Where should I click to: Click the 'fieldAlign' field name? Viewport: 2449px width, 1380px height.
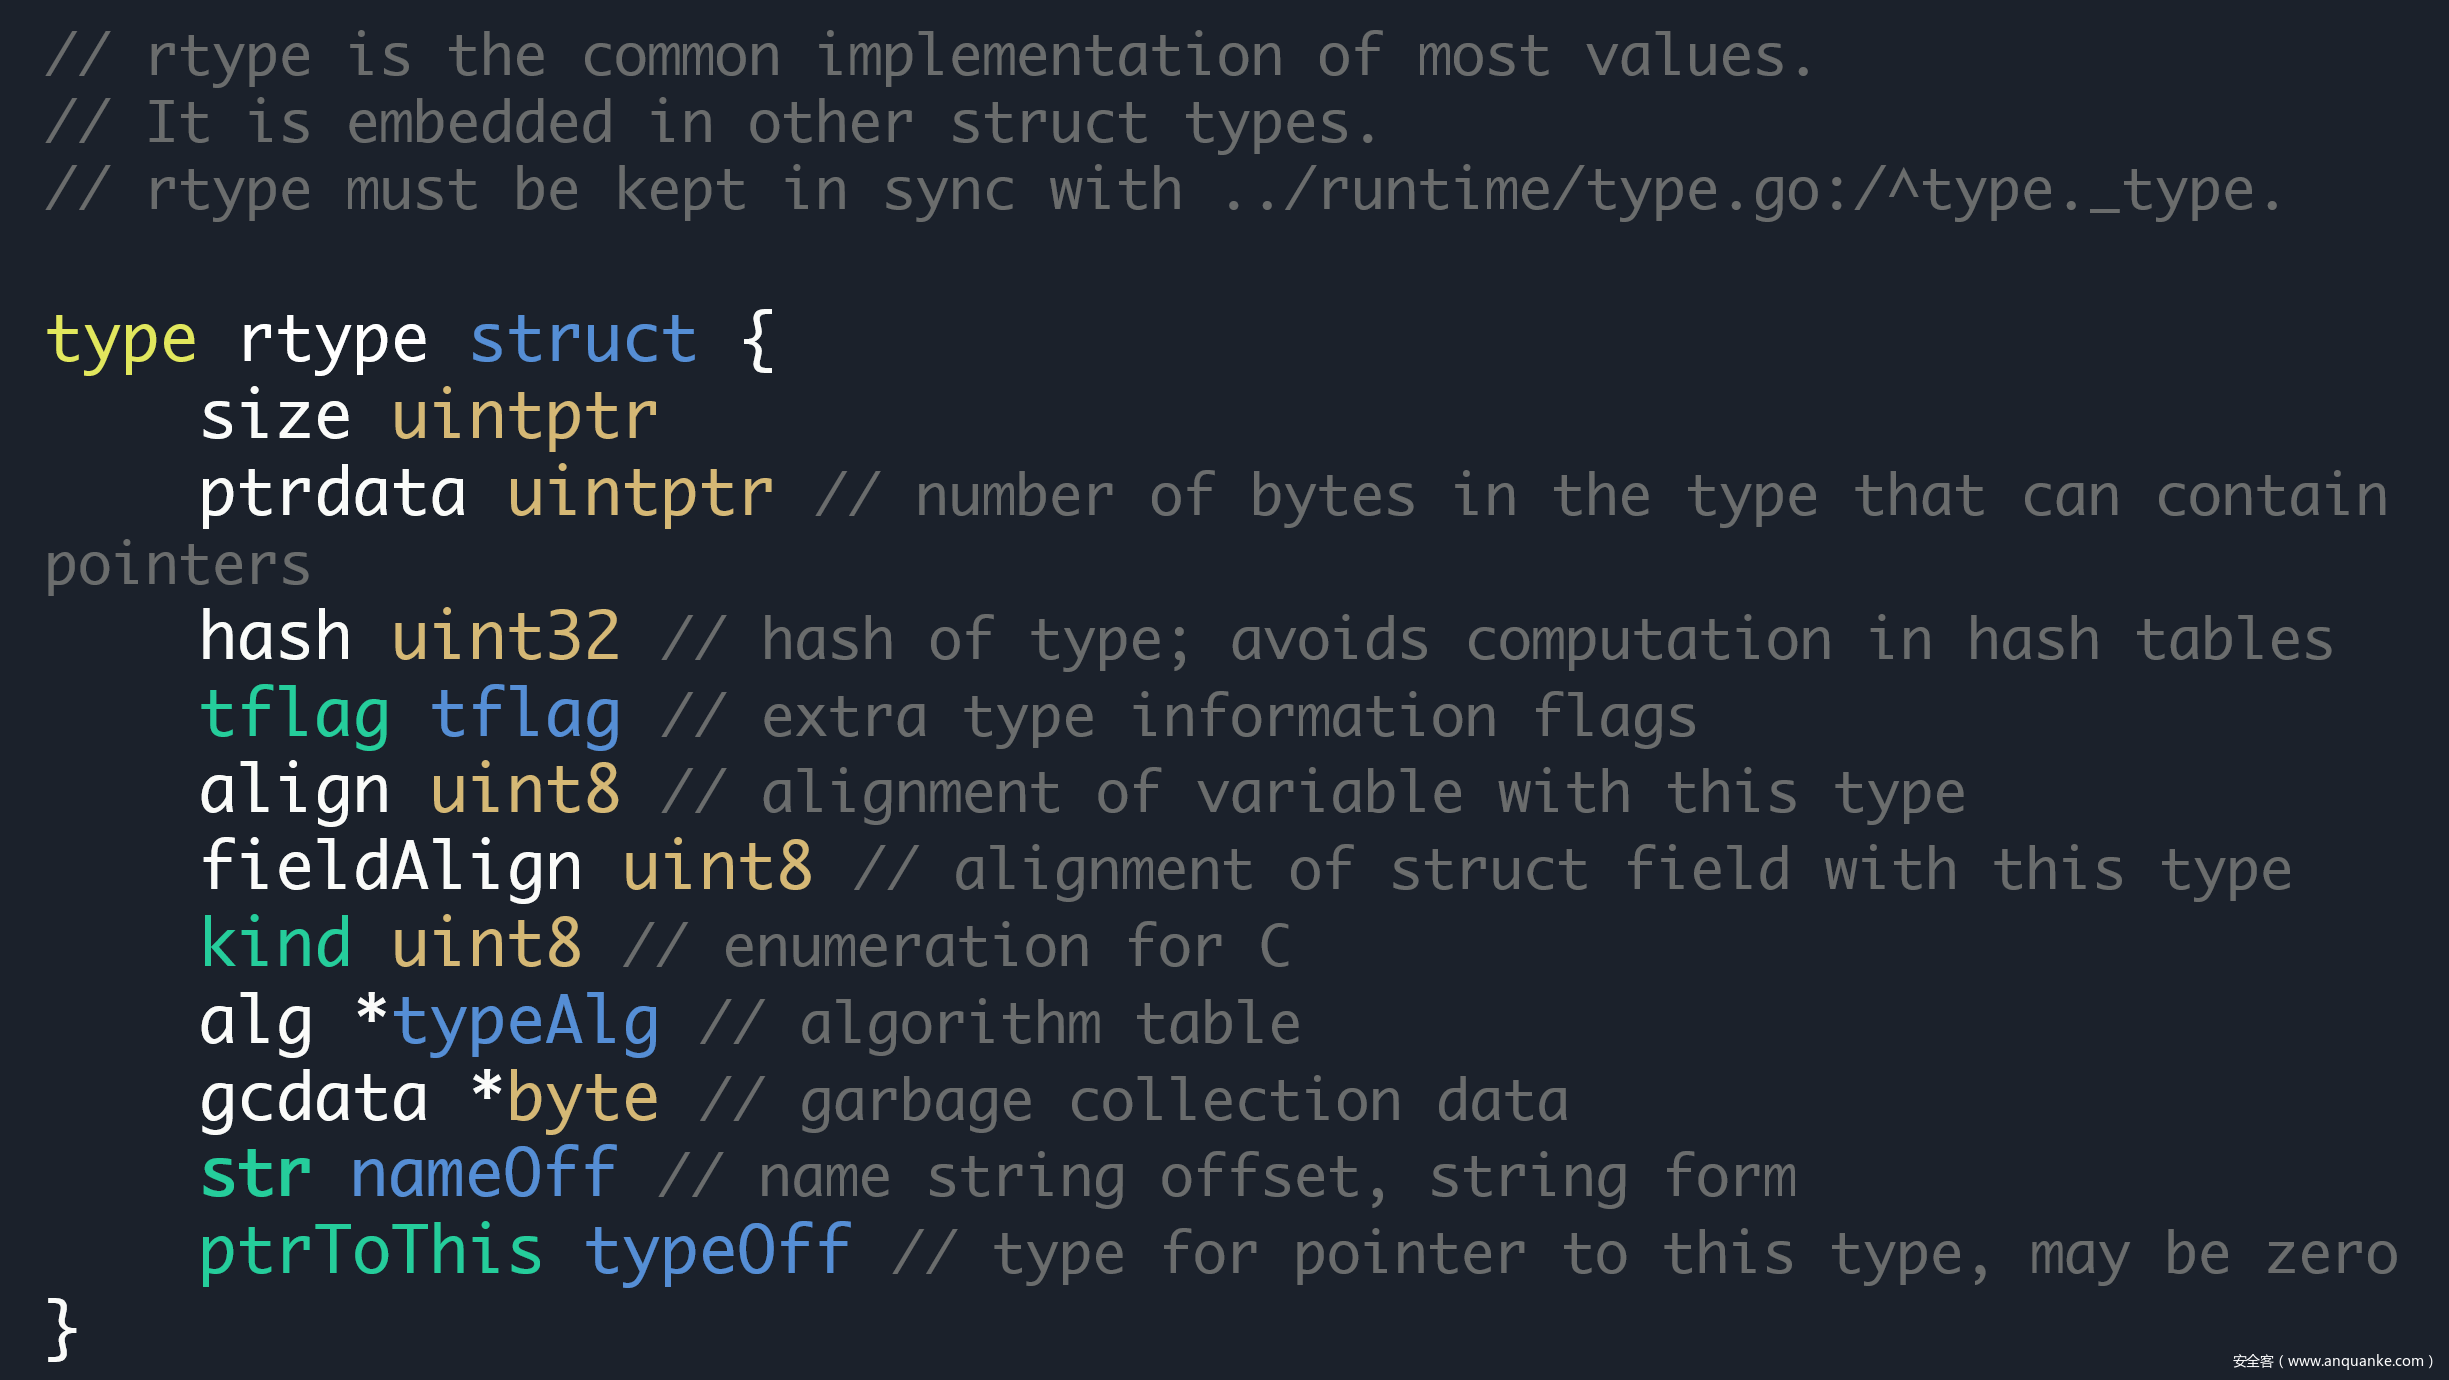pyautogui.click(x=391, y=869)
